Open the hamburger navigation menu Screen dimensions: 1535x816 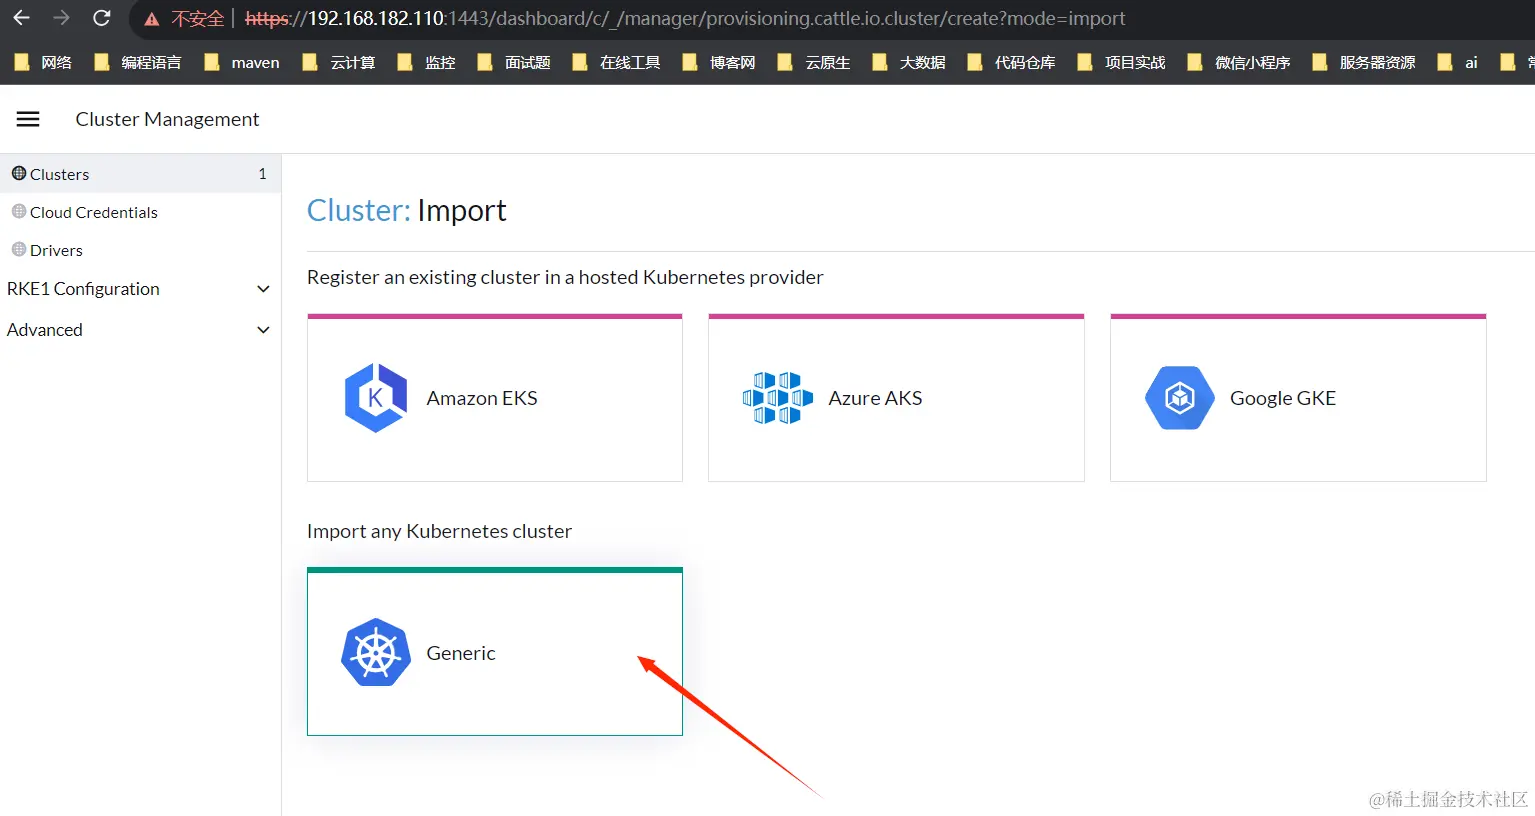[x=28, y=119]
